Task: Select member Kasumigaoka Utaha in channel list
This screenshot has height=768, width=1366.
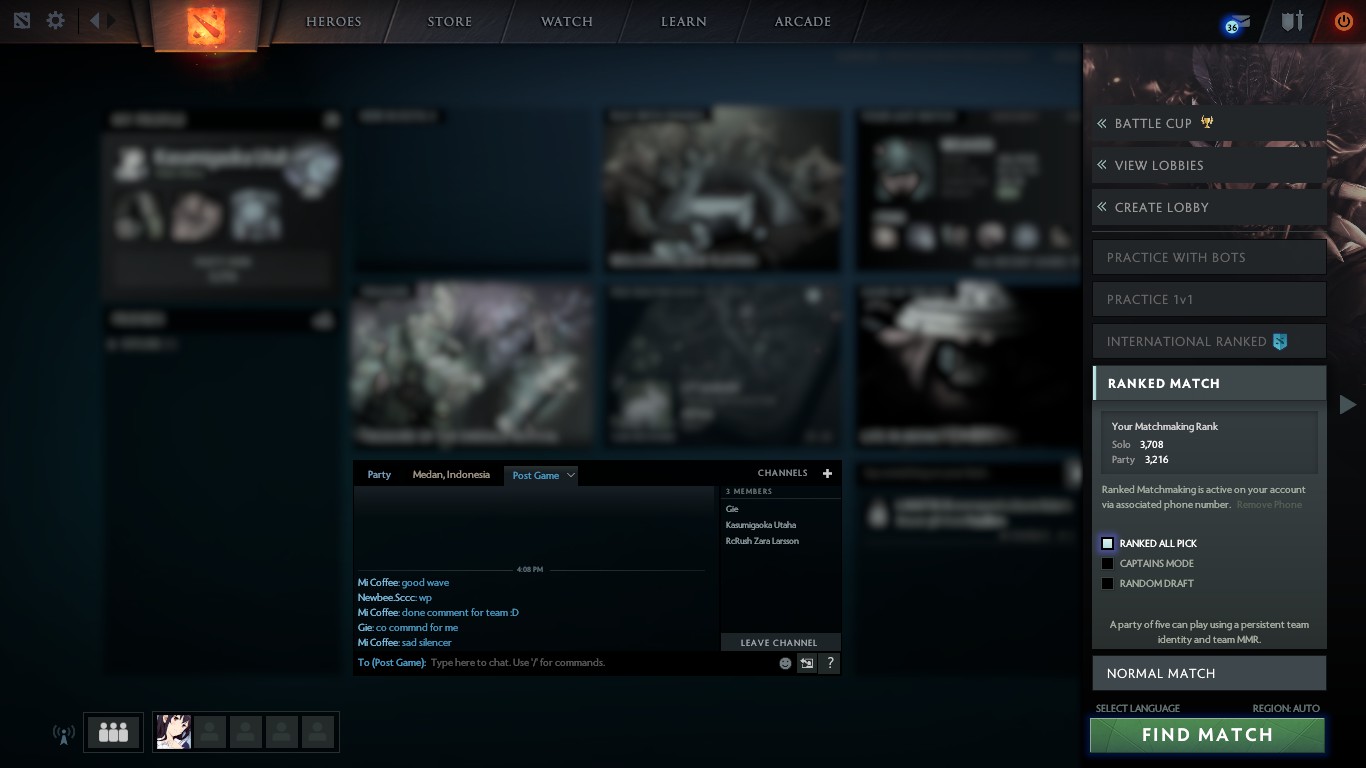Action: point(761,525)
